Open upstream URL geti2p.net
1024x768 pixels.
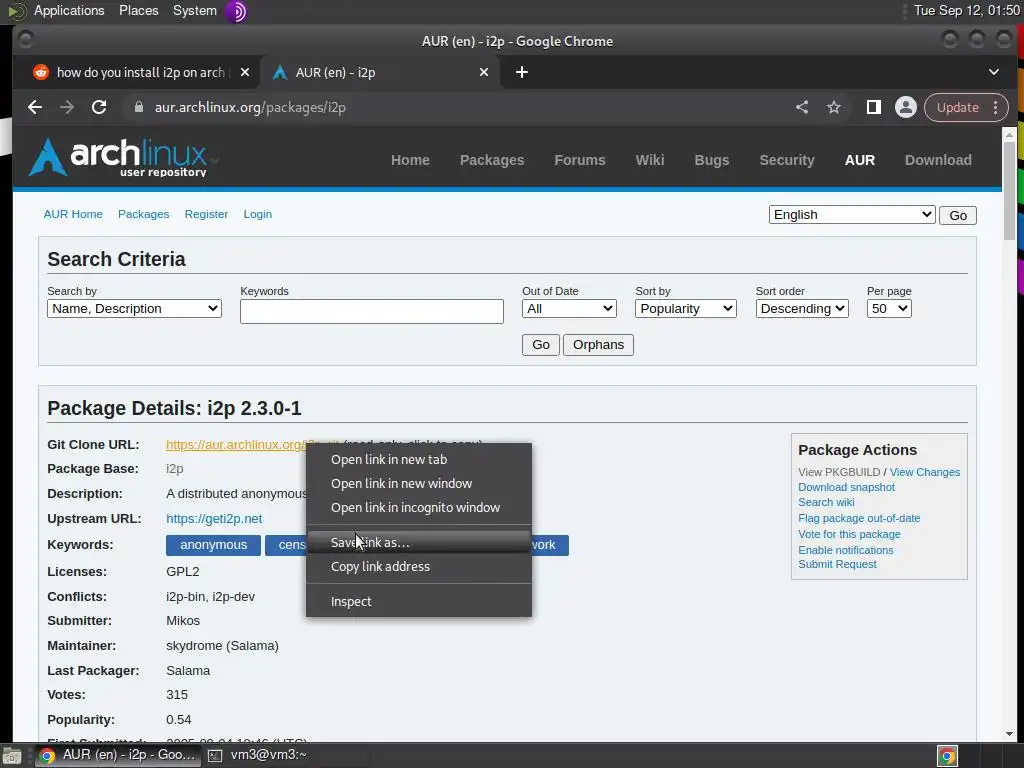coord(214,519)
